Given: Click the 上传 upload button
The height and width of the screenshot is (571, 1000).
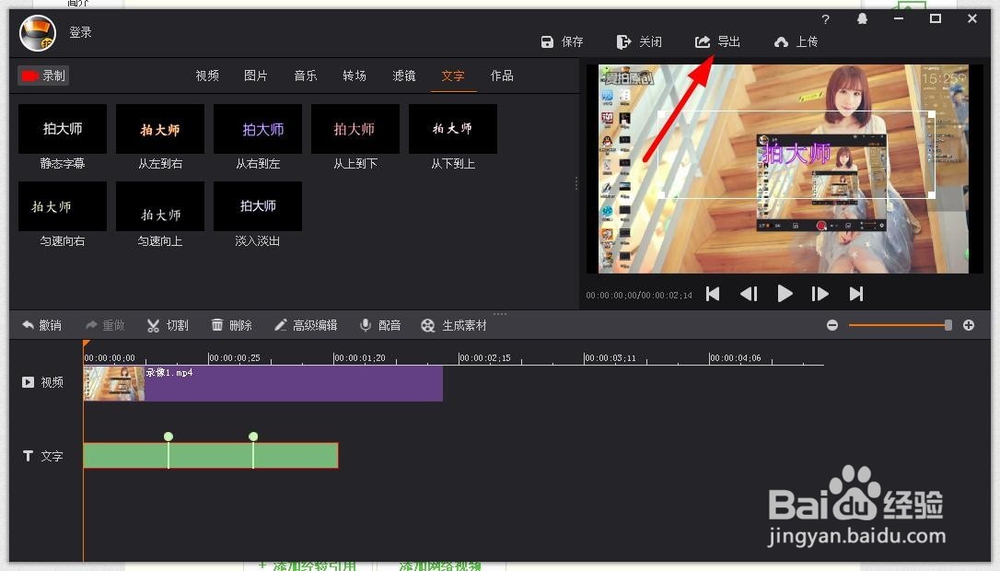Looking at the screenshot, I should coord(796,42).
